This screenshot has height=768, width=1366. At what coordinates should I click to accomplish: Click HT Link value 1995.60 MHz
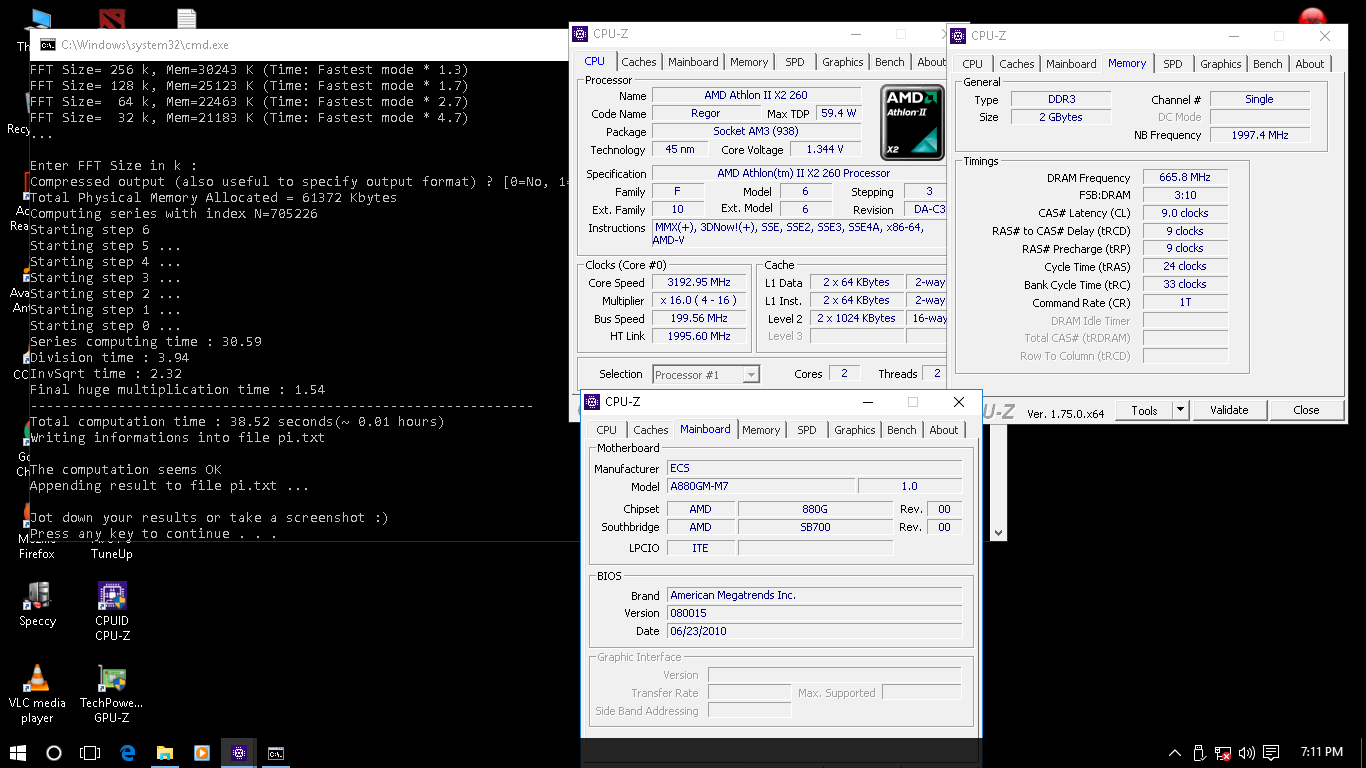pos(700,336)
